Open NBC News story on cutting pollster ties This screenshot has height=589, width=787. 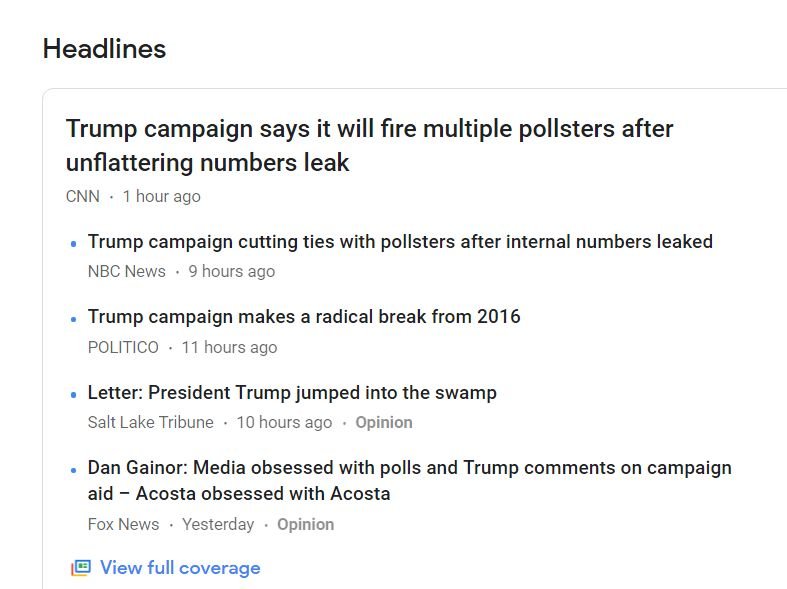[400, 241]
